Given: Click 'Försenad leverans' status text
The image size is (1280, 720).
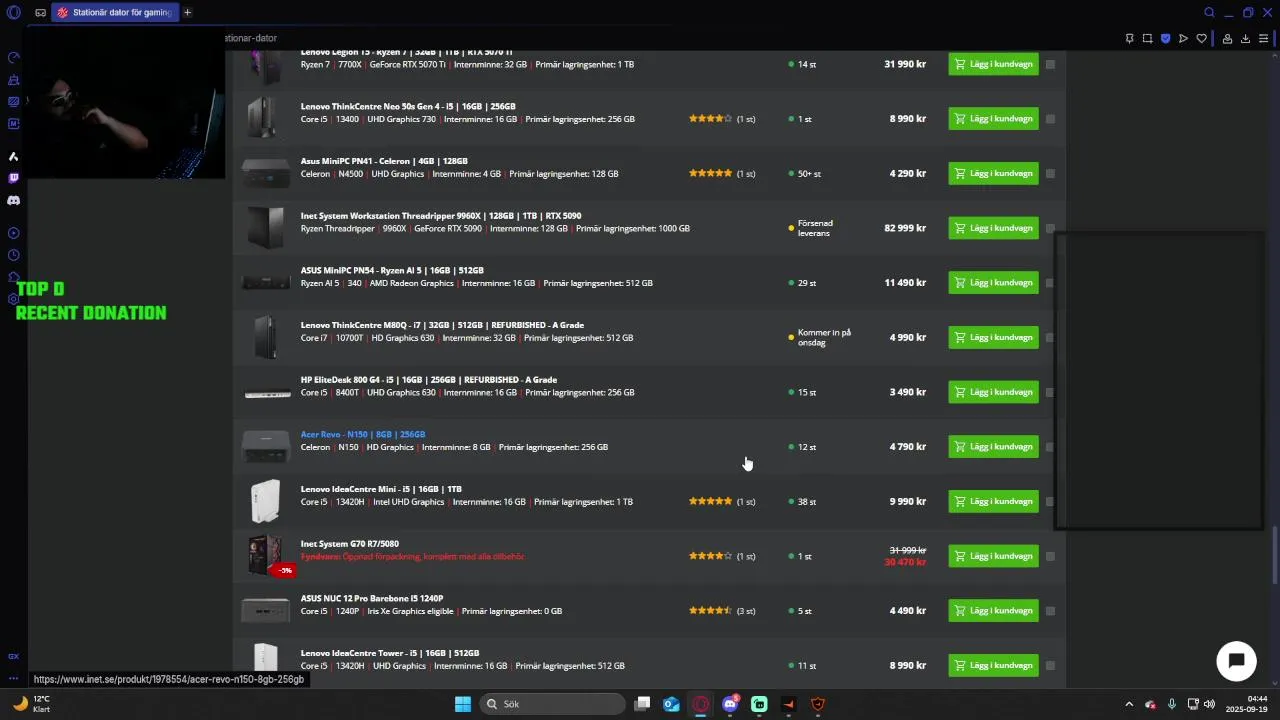Looking at the screenshot, I should [815, 228].
